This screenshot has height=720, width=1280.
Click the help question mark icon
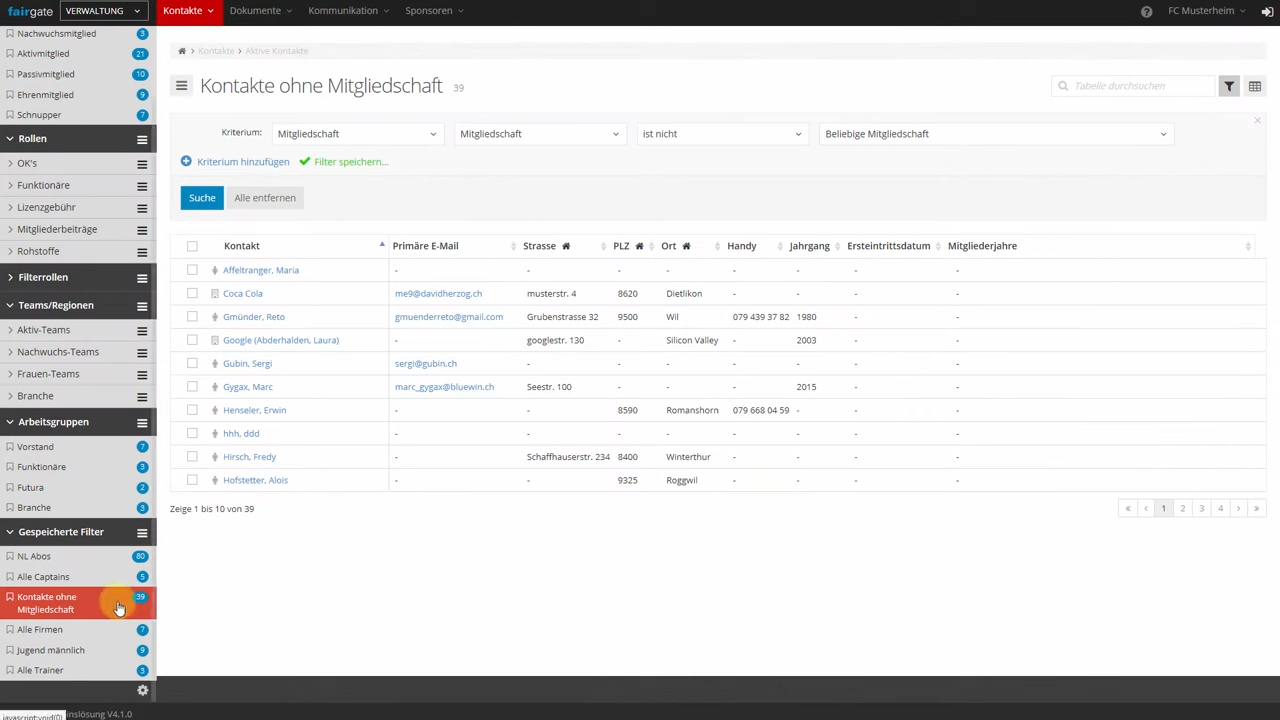[x=1146, y=11]
